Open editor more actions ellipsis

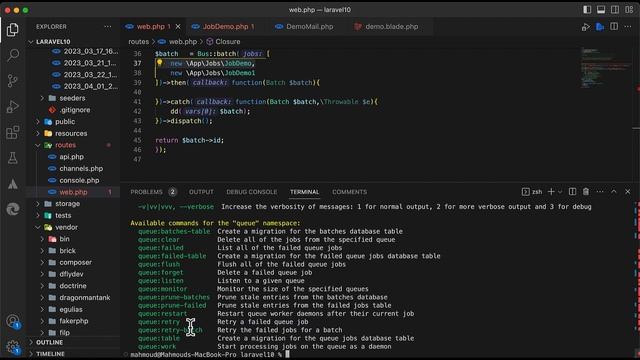(x=628, y=27)
